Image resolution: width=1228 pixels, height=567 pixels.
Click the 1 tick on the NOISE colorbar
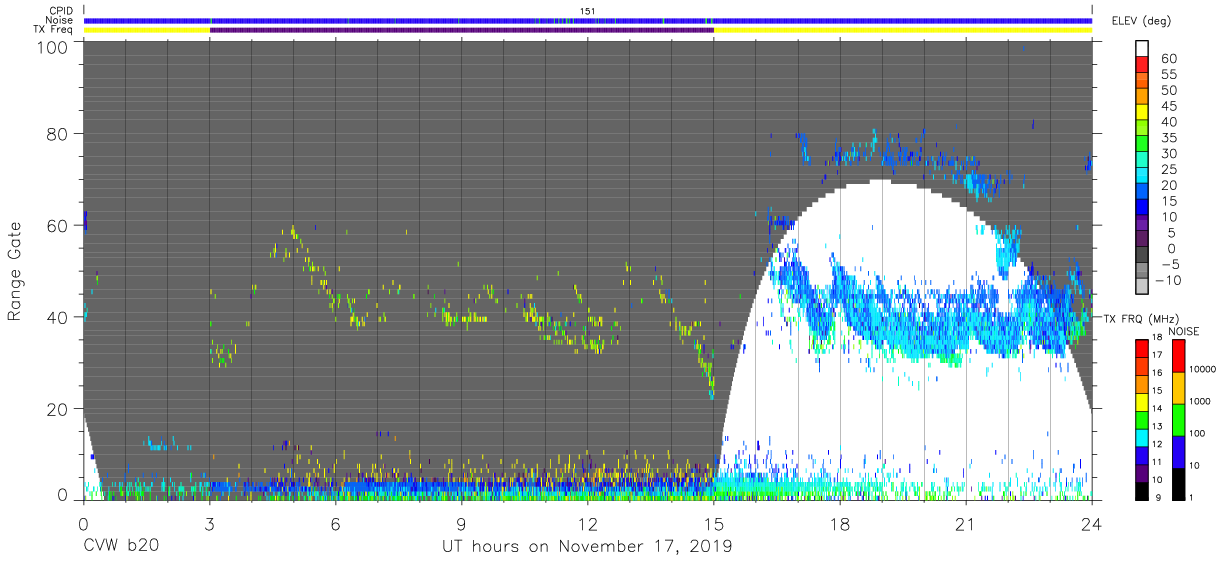pos(1192,497)
